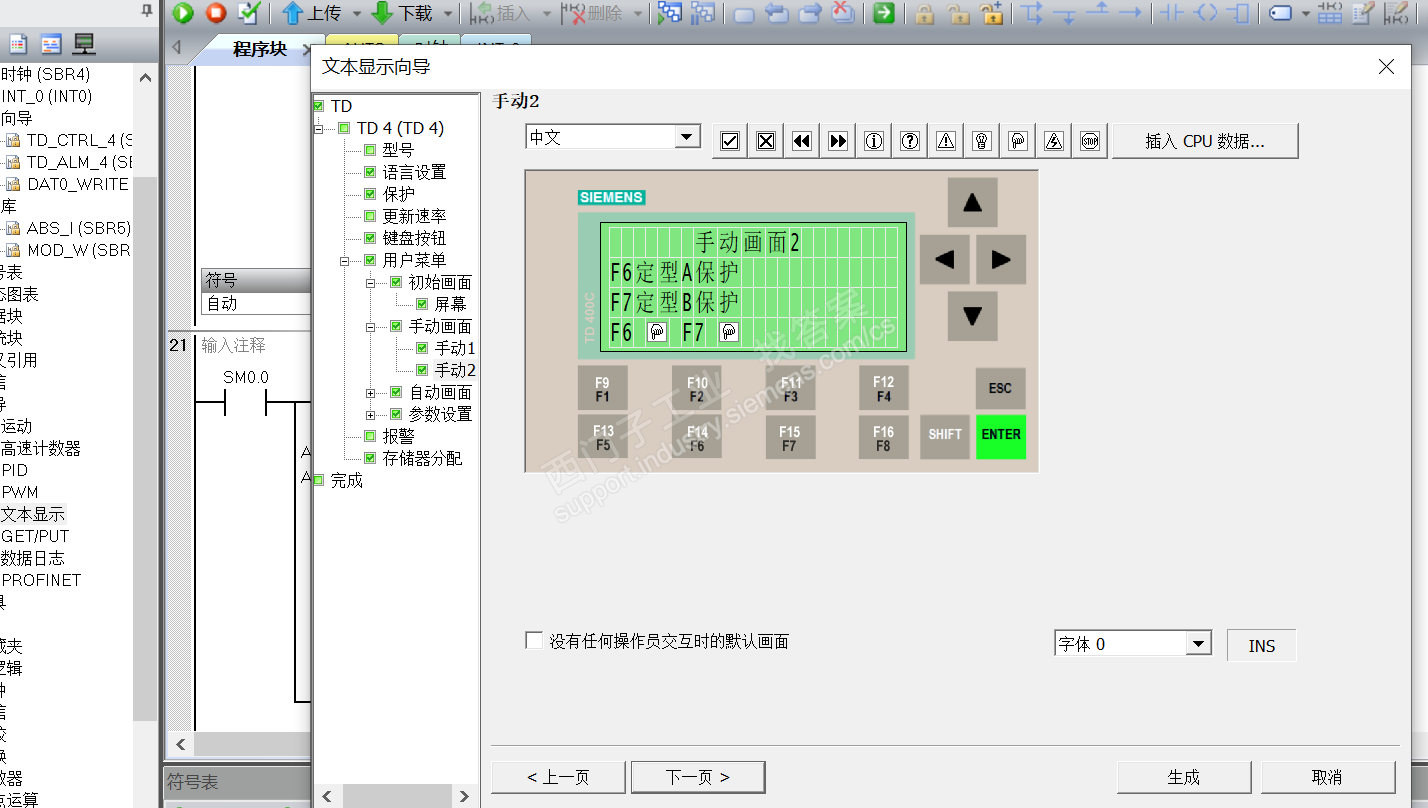Click the 取消 cancel button

1327,777
